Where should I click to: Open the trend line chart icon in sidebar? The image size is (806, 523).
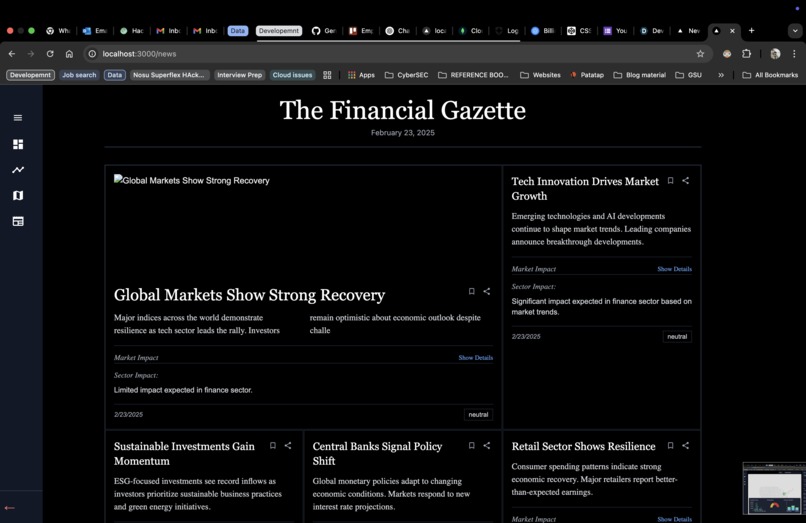tap(18, 170)
